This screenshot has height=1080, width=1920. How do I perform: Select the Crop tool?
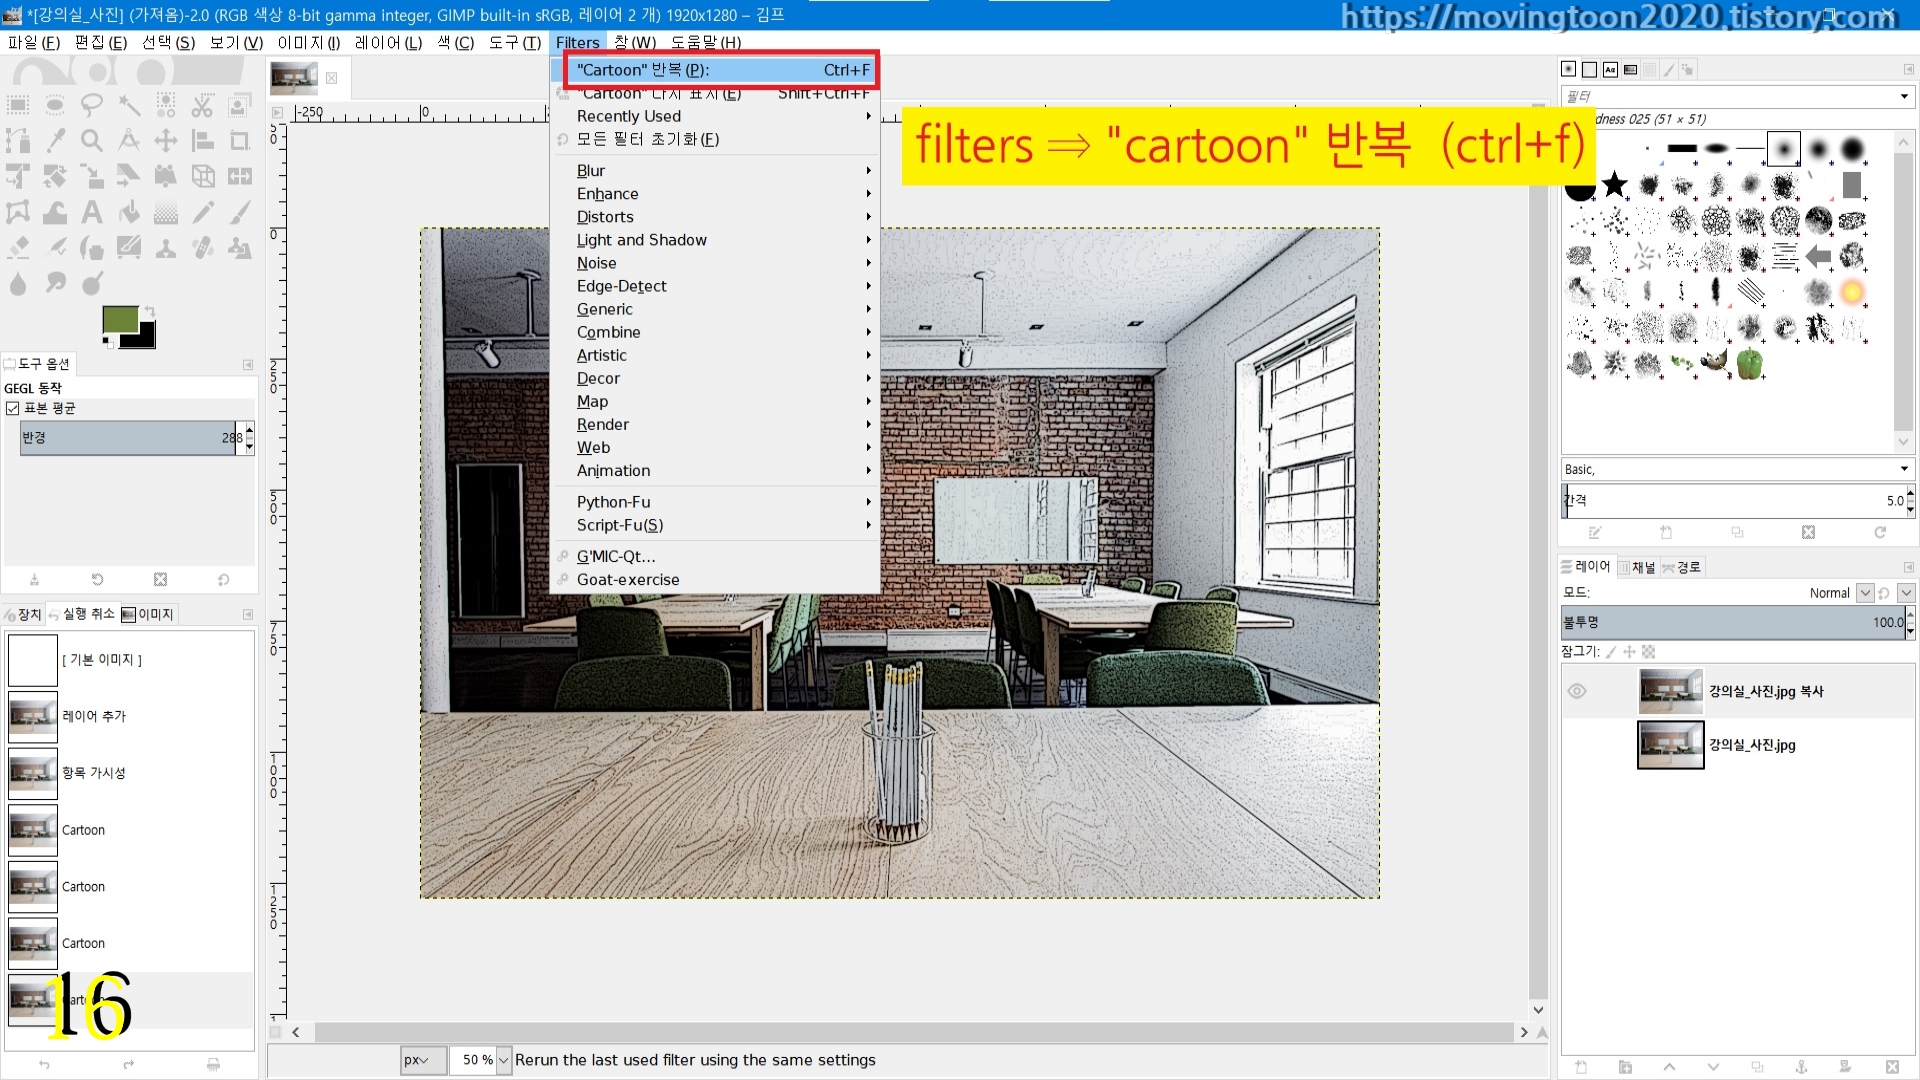240,141
